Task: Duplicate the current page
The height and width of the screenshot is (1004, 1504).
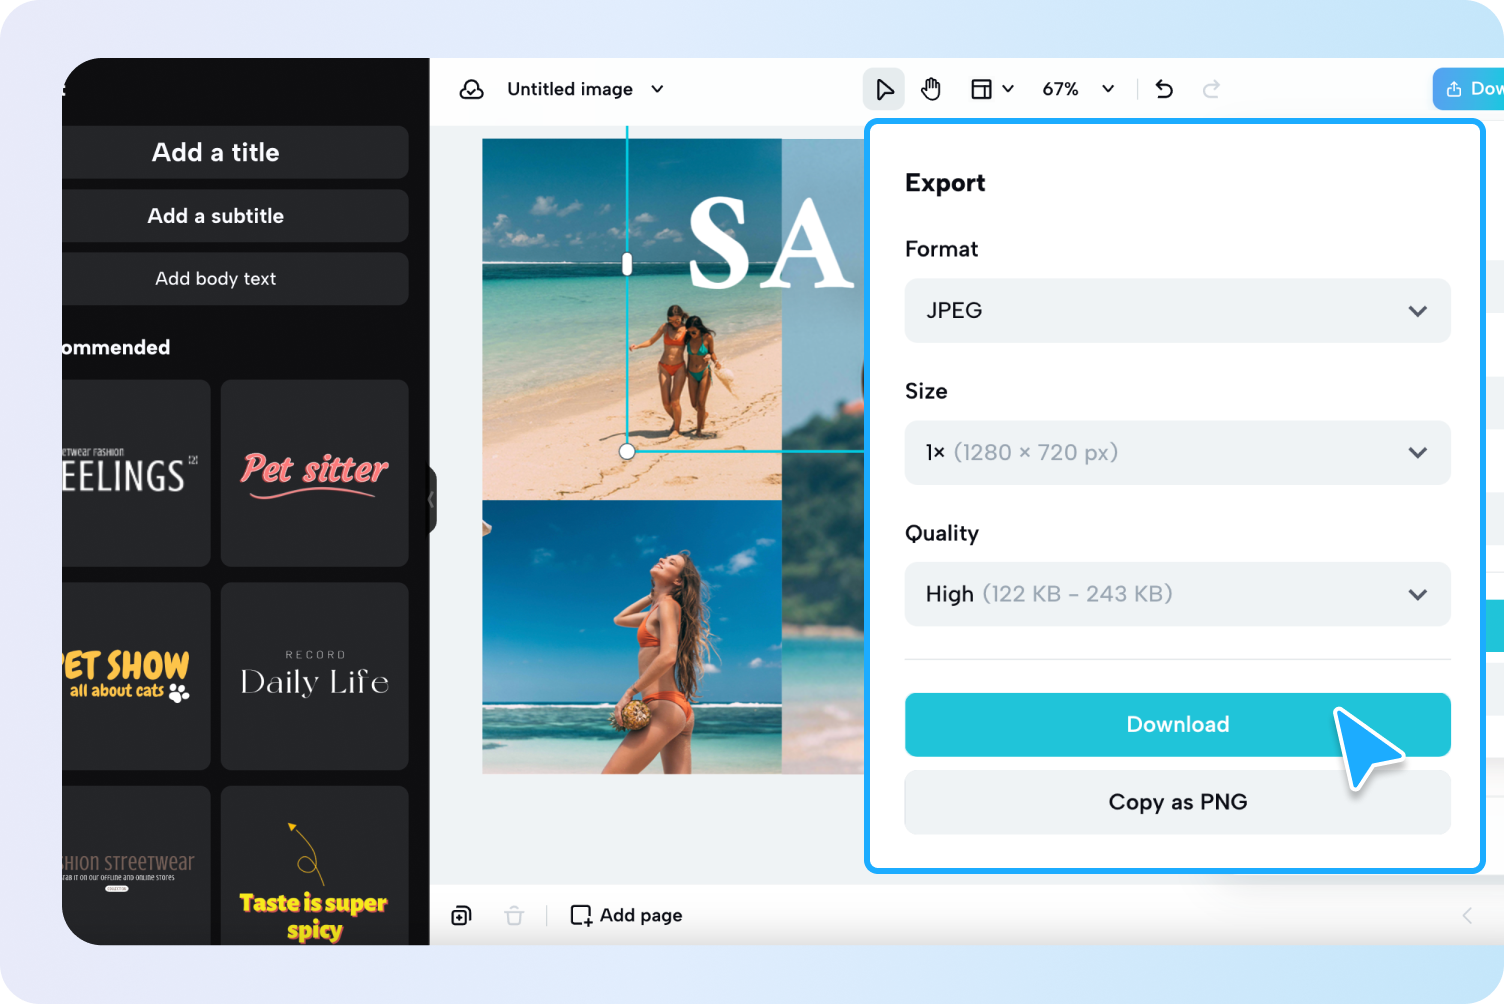Action: 461,915
